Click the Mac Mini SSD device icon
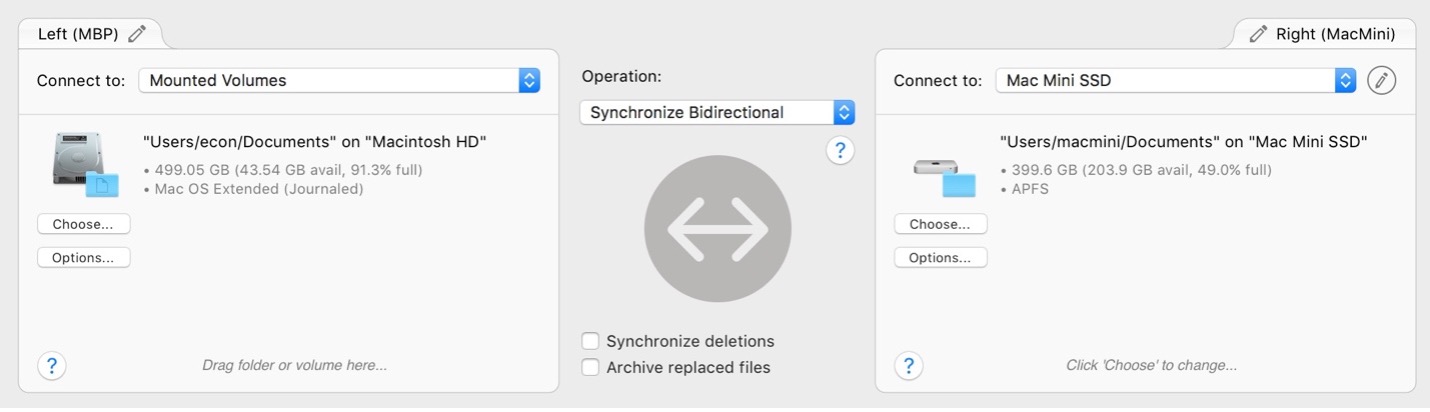The width and height of the screenshot is (1430, 412). [943, 175]
